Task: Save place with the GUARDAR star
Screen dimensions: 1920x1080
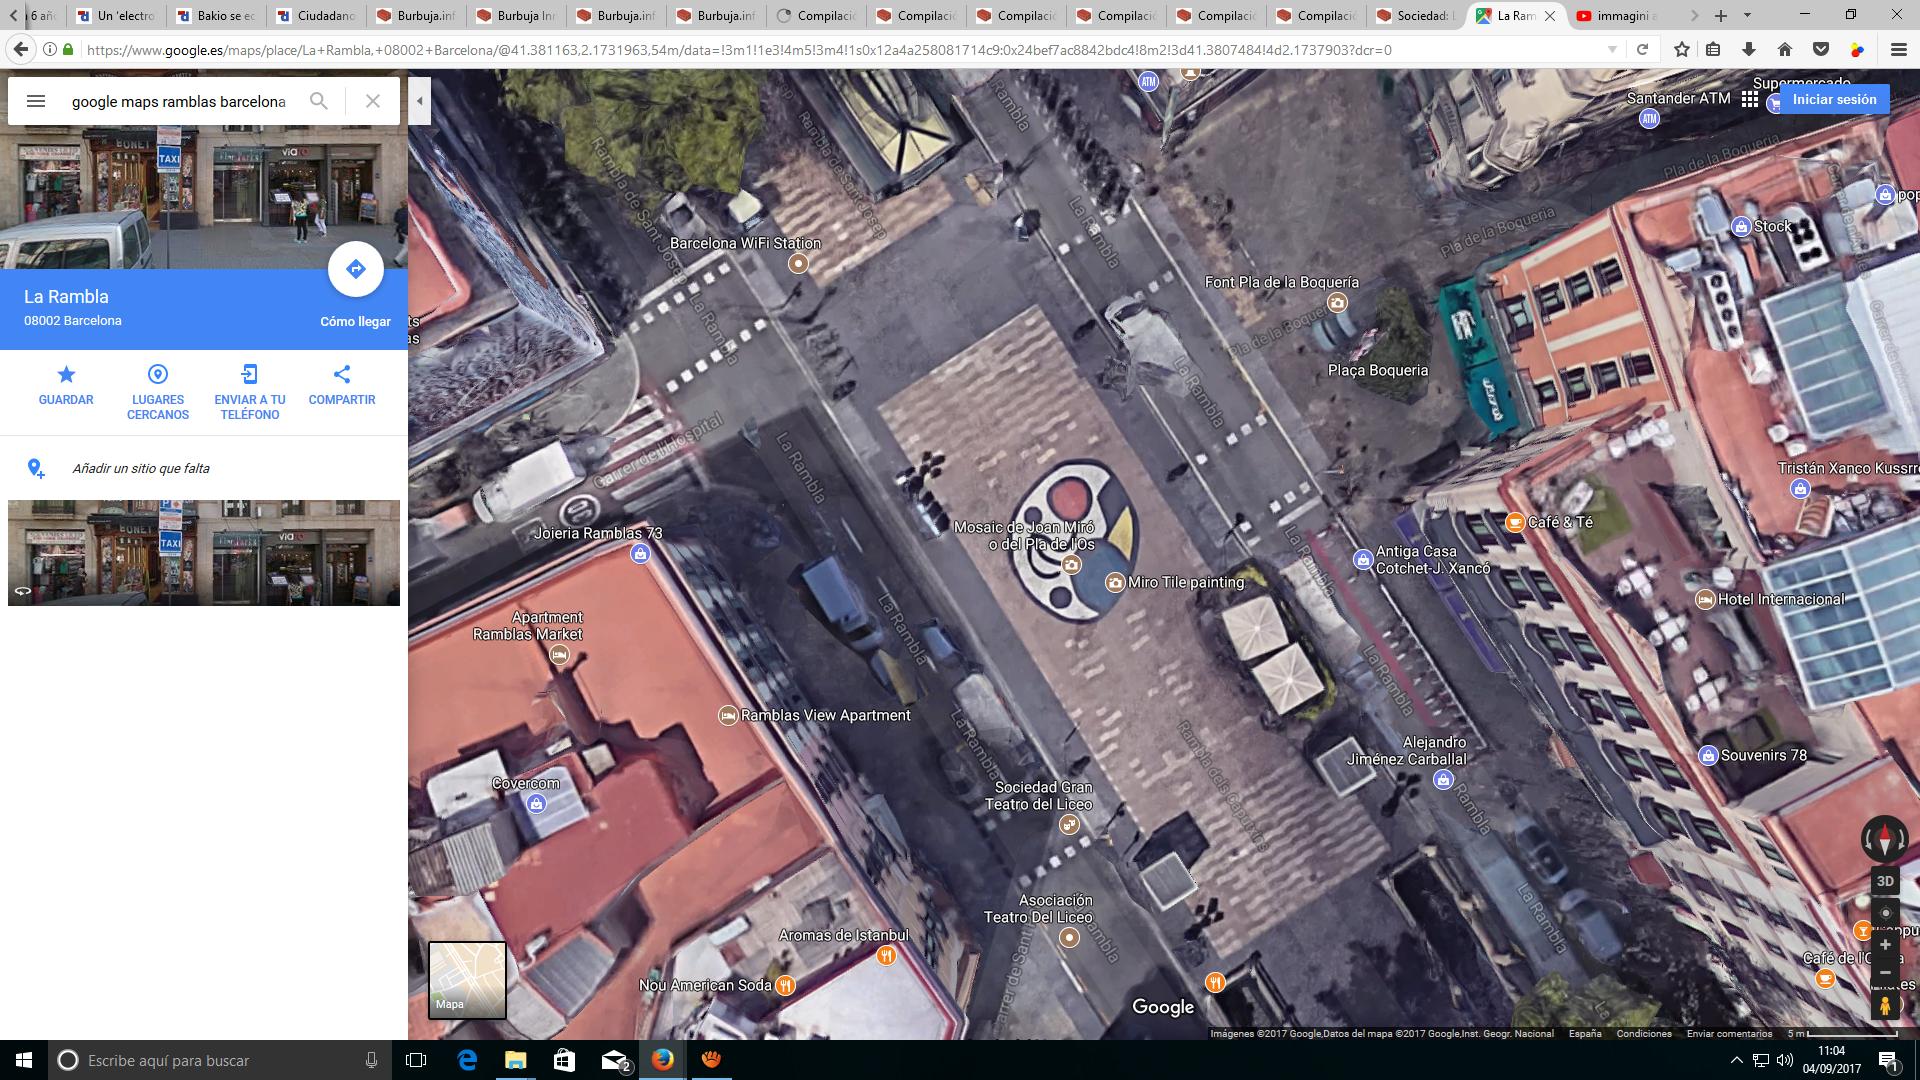Action: (66, 385)
